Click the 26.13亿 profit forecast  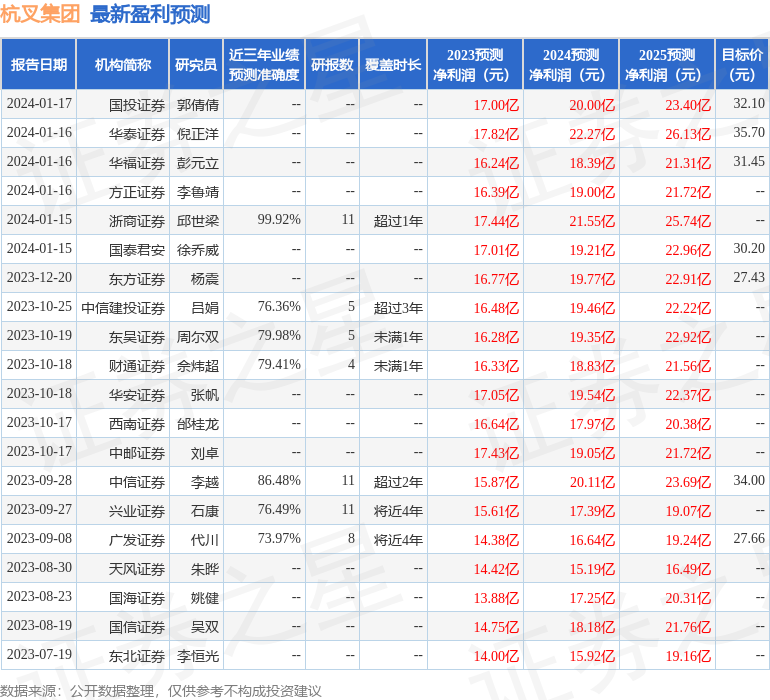tap(688, 134)
